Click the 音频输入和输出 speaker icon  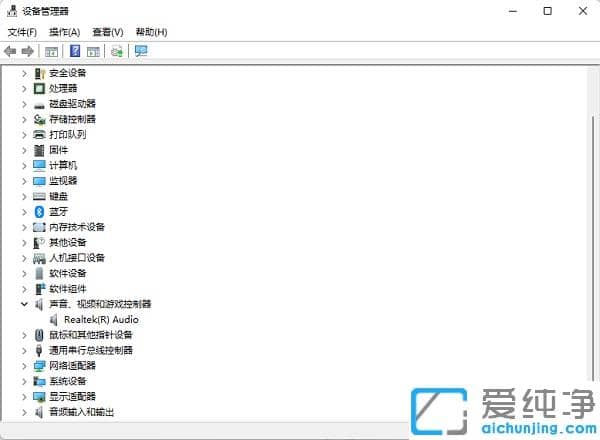39,412
